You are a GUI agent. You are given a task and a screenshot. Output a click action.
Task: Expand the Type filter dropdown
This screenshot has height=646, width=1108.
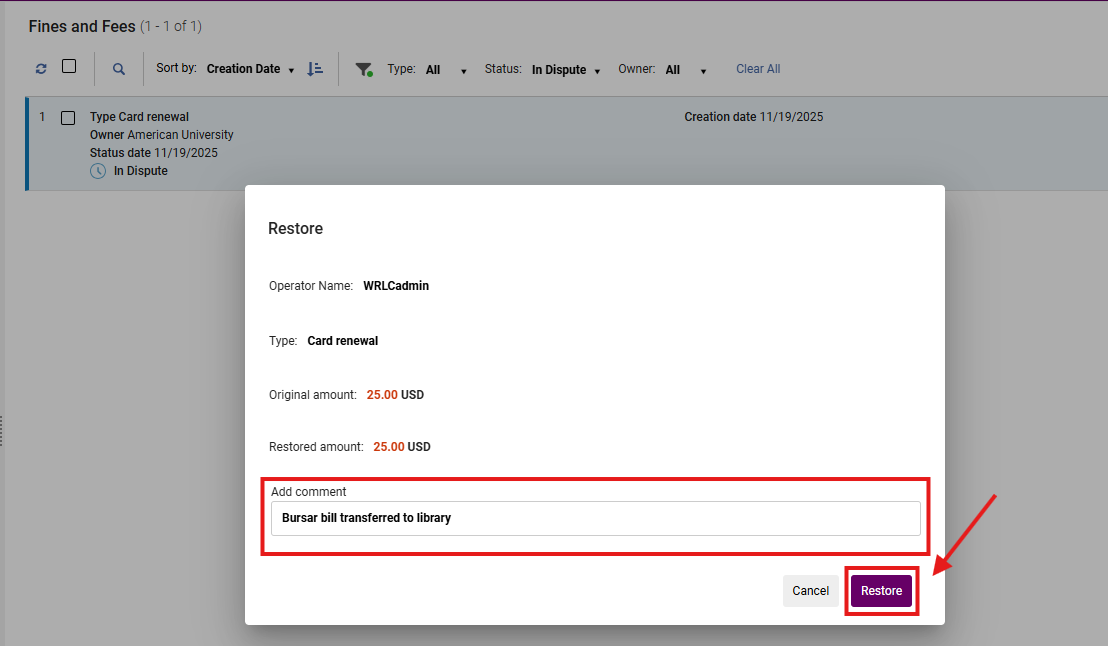pyautogui.click(x=446, y=70)
